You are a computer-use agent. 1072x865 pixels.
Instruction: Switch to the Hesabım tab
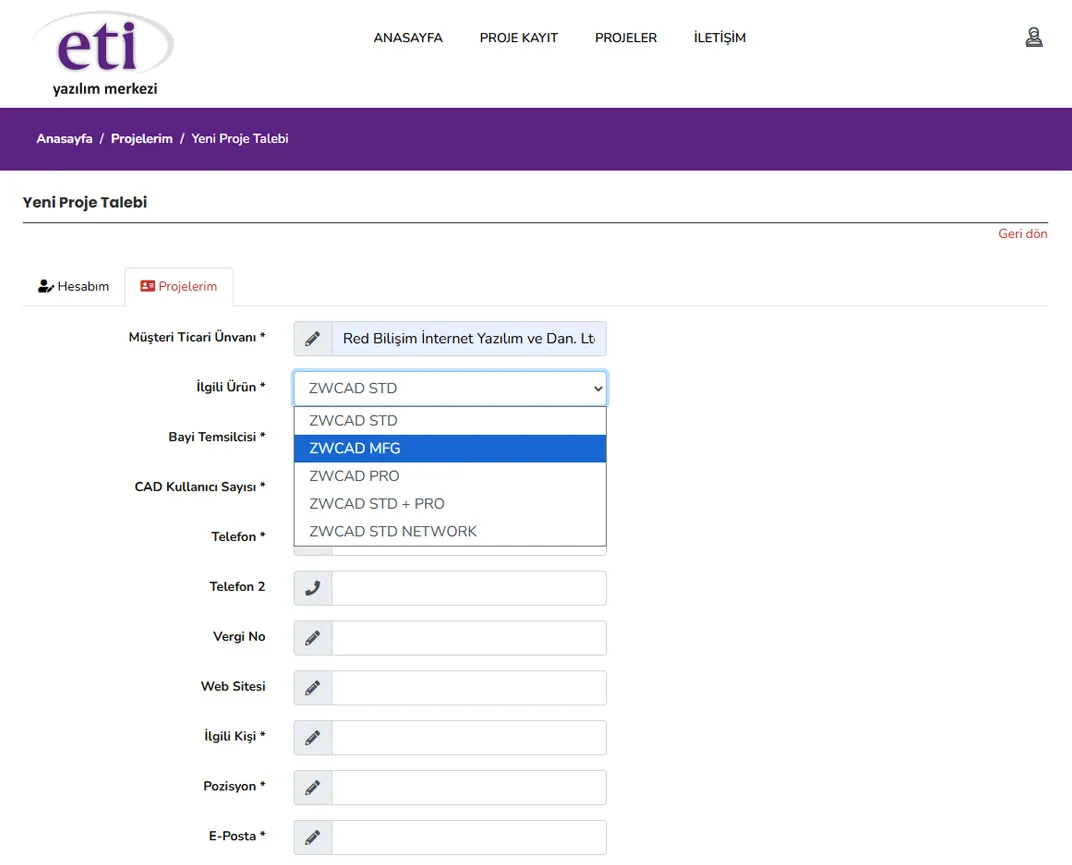(x=74, y=286)
